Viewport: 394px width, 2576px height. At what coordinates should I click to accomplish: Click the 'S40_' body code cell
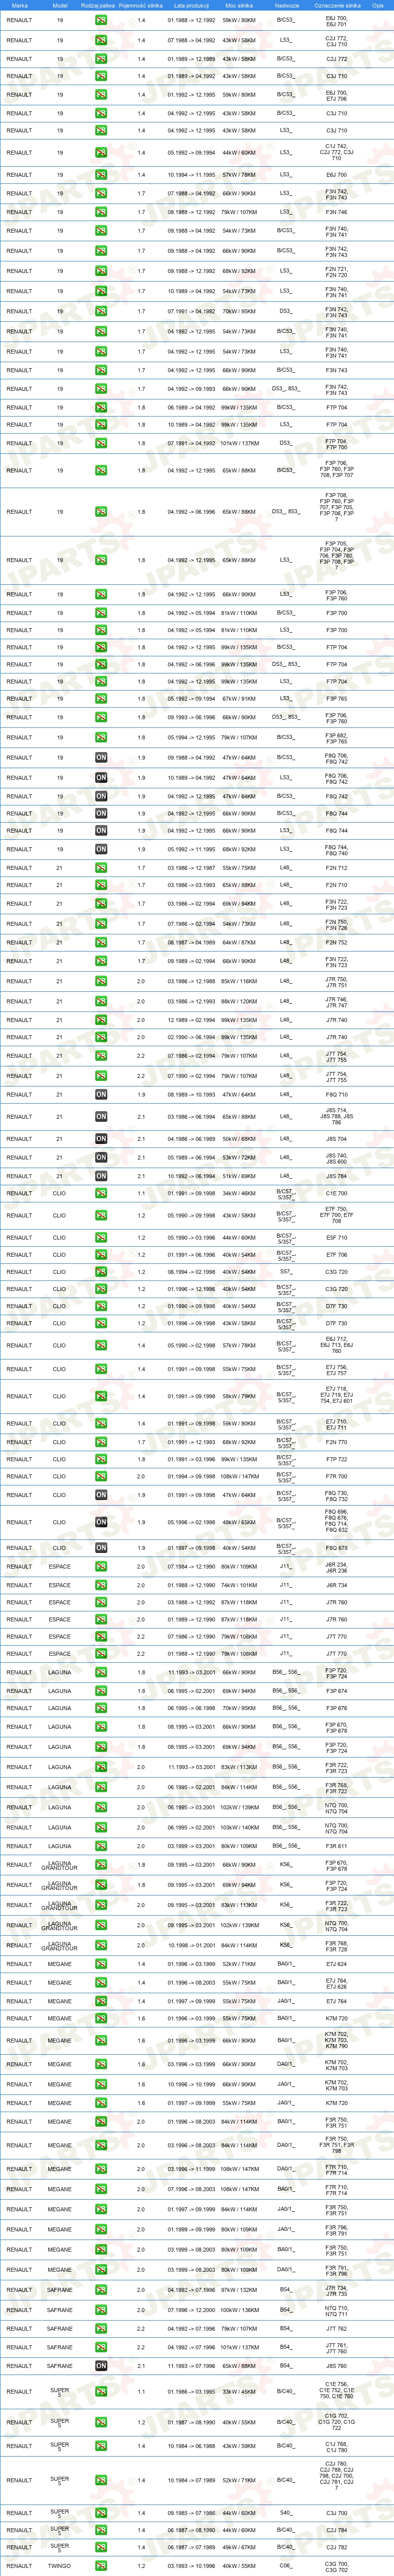286,2513
